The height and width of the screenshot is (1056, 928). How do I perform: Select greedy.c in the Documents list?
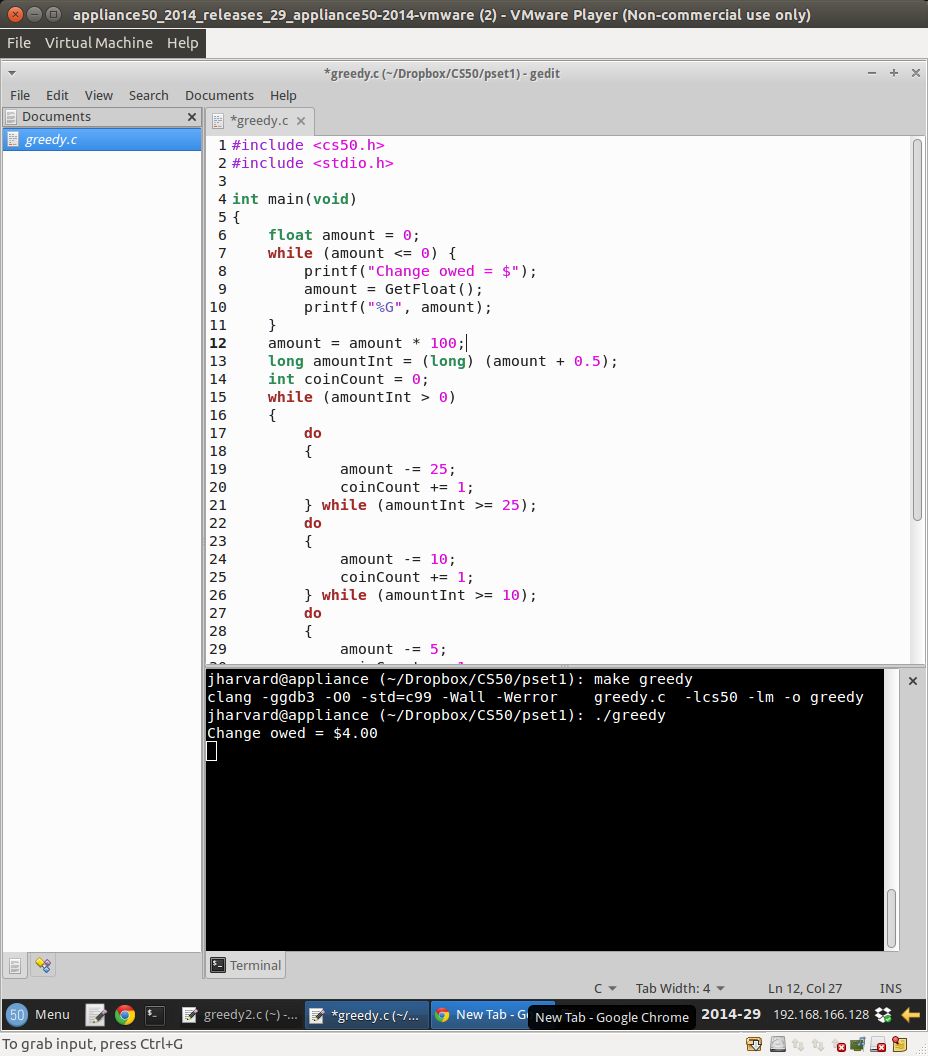102,139
